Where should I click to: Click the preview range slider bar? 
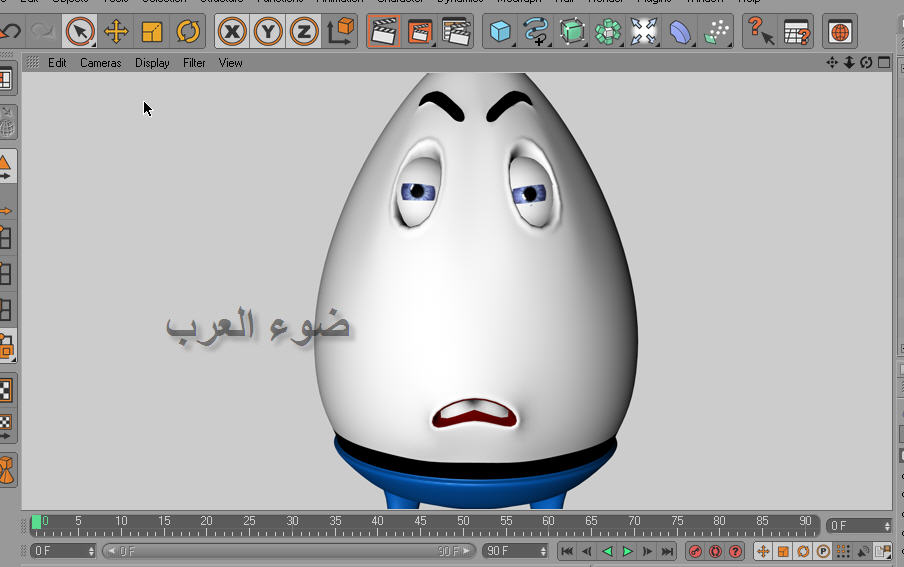[289, 551]
